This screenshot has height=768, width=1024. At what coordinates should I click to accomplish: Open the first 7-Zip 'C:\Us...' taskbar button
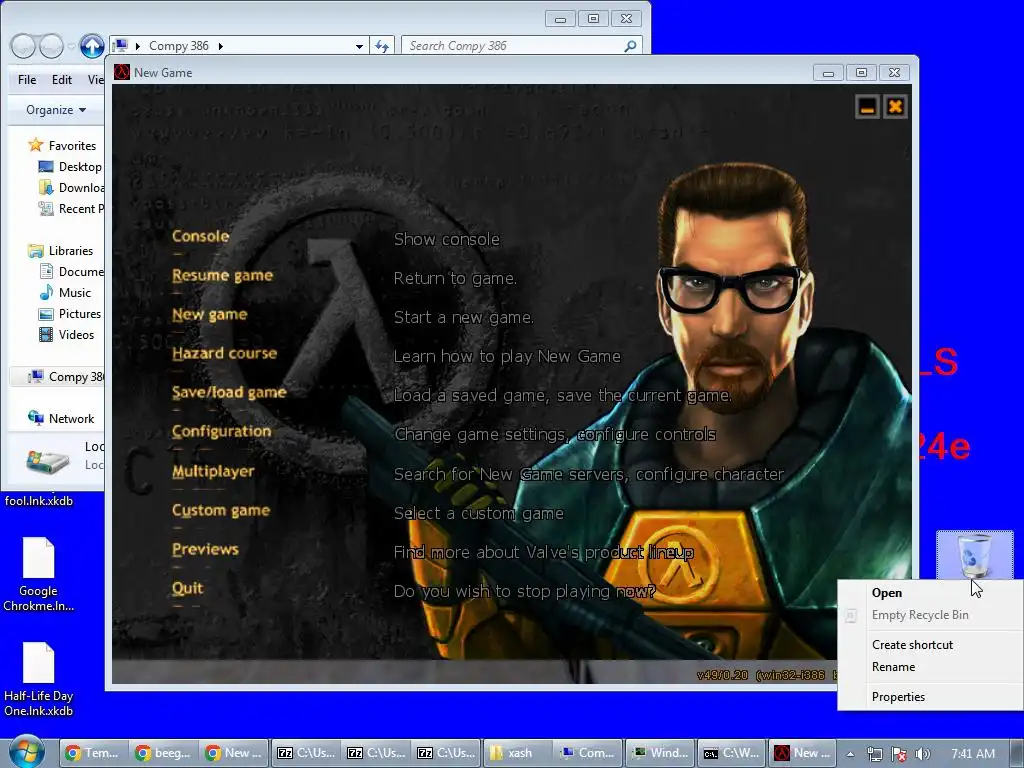306,753
